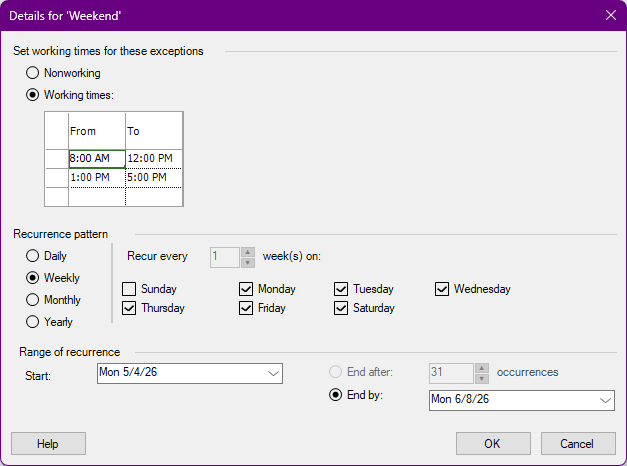Enable the Sunday checkbox
Screen dimensions: 627x466
click(129, 289)
